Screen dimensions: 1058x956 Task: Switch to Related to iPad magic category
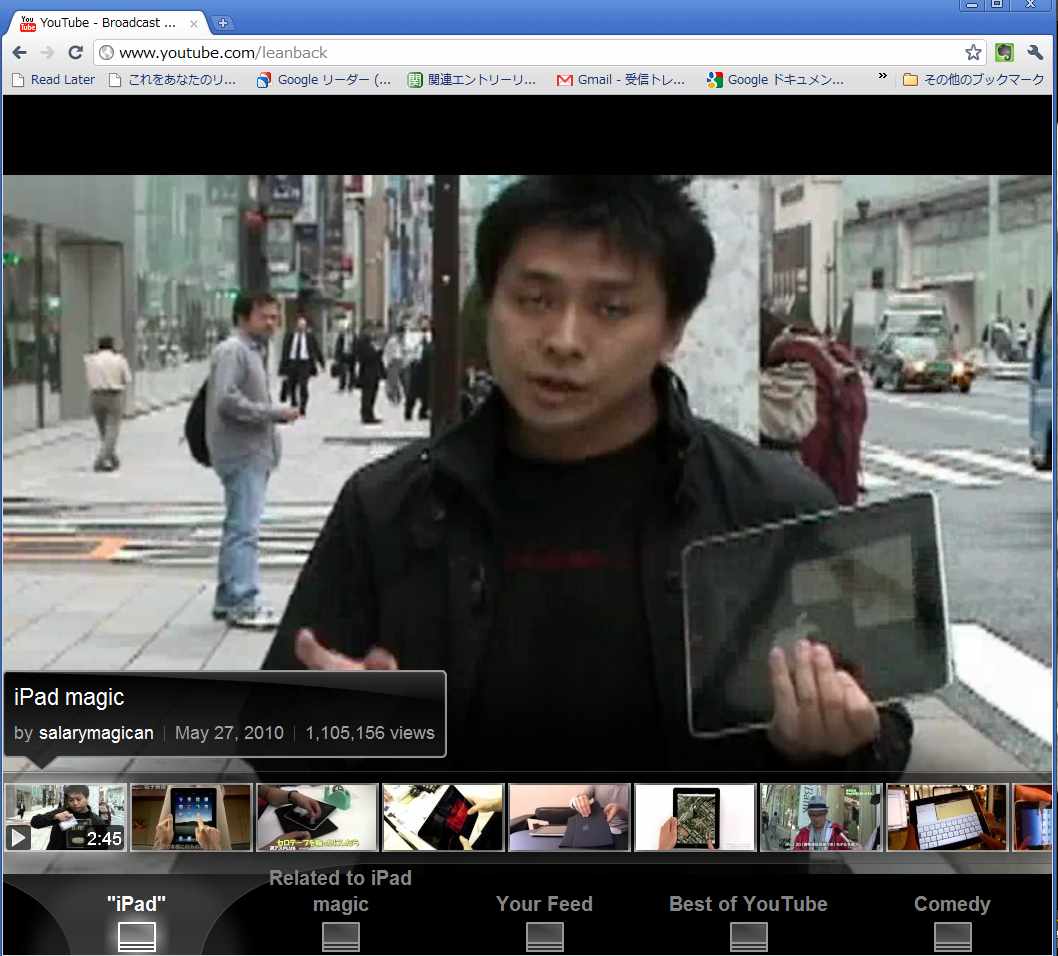341,908
